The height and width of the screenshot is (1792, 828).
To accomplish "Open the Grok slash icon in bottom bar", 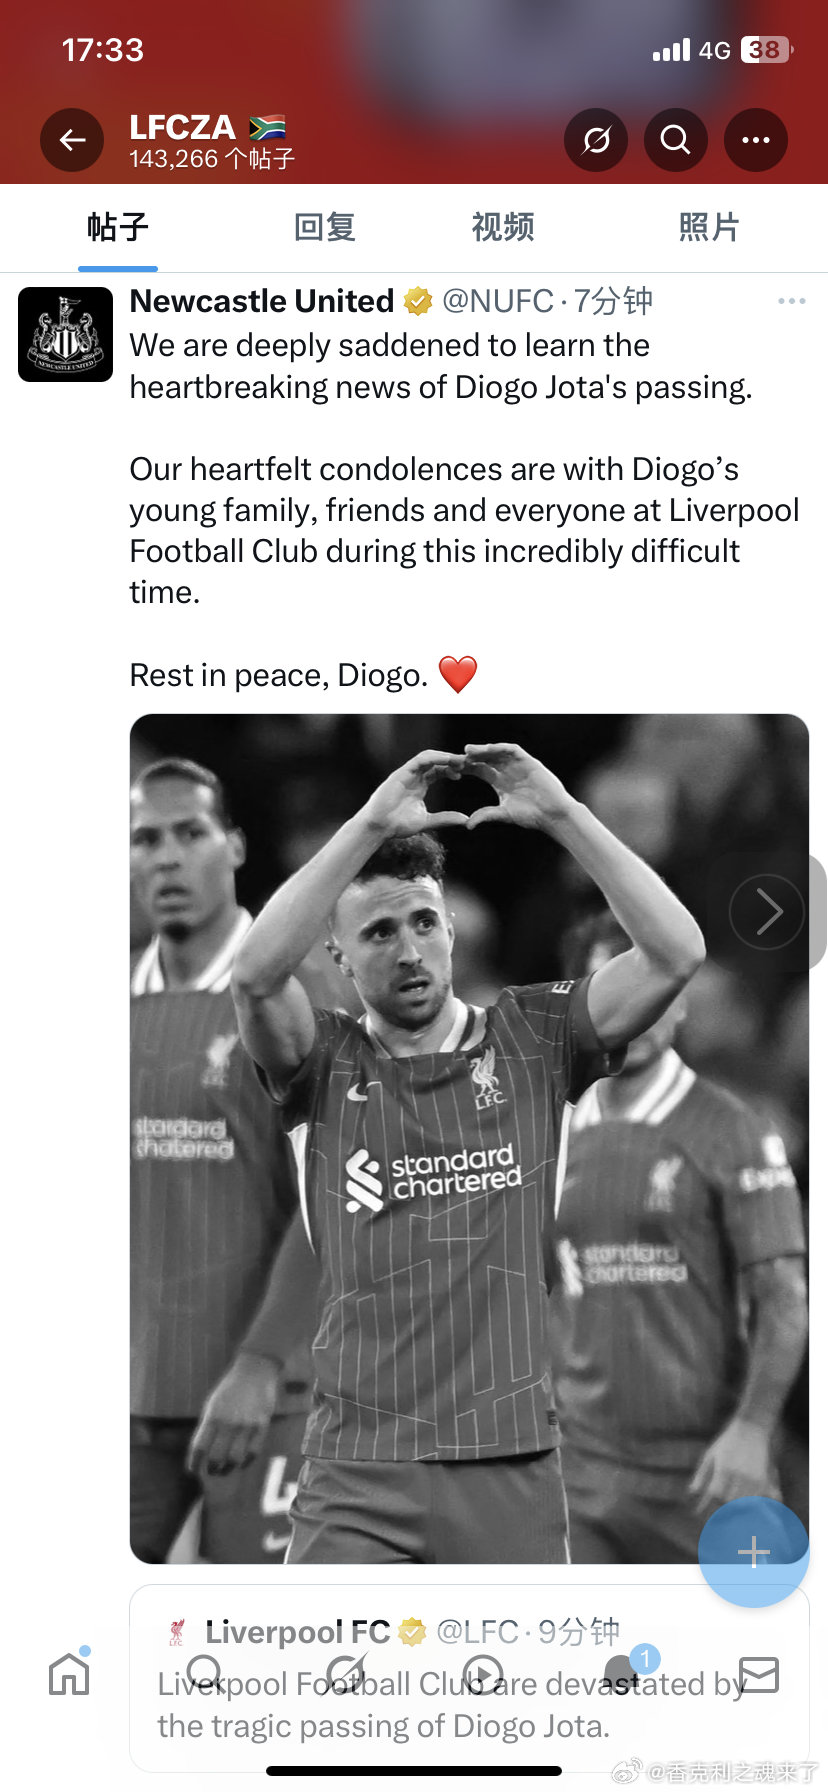I will (346, 1674).
